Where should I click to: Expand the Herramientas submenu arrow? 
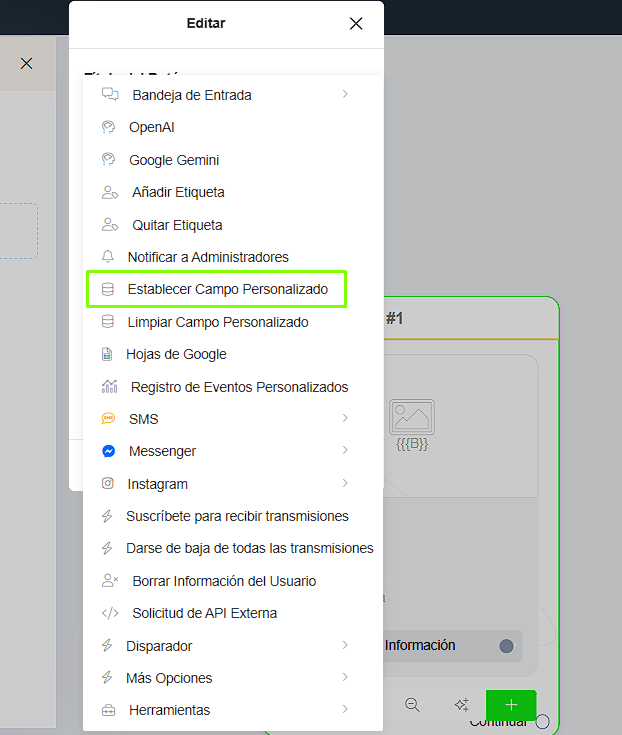pyautogui.click(x=345, y=709)
